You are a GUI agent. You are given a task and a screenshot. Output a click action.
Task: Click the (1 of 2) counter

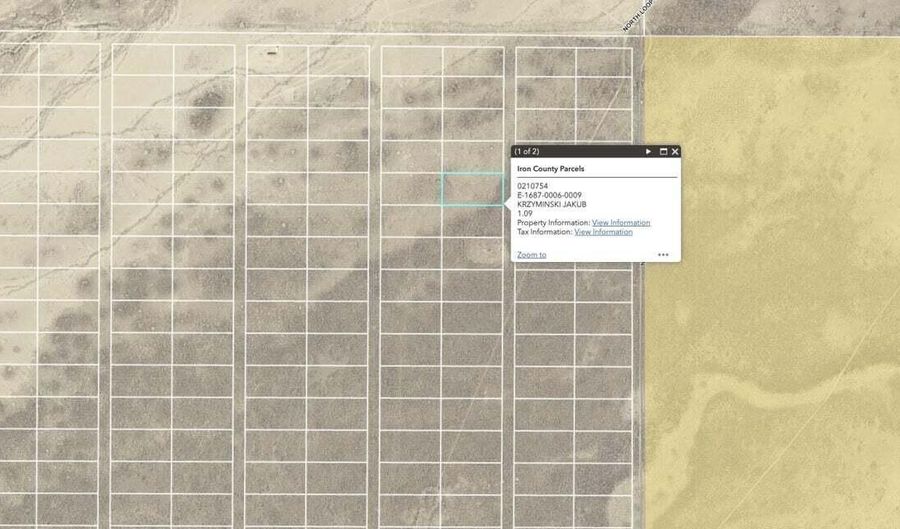tap(526, 151)
